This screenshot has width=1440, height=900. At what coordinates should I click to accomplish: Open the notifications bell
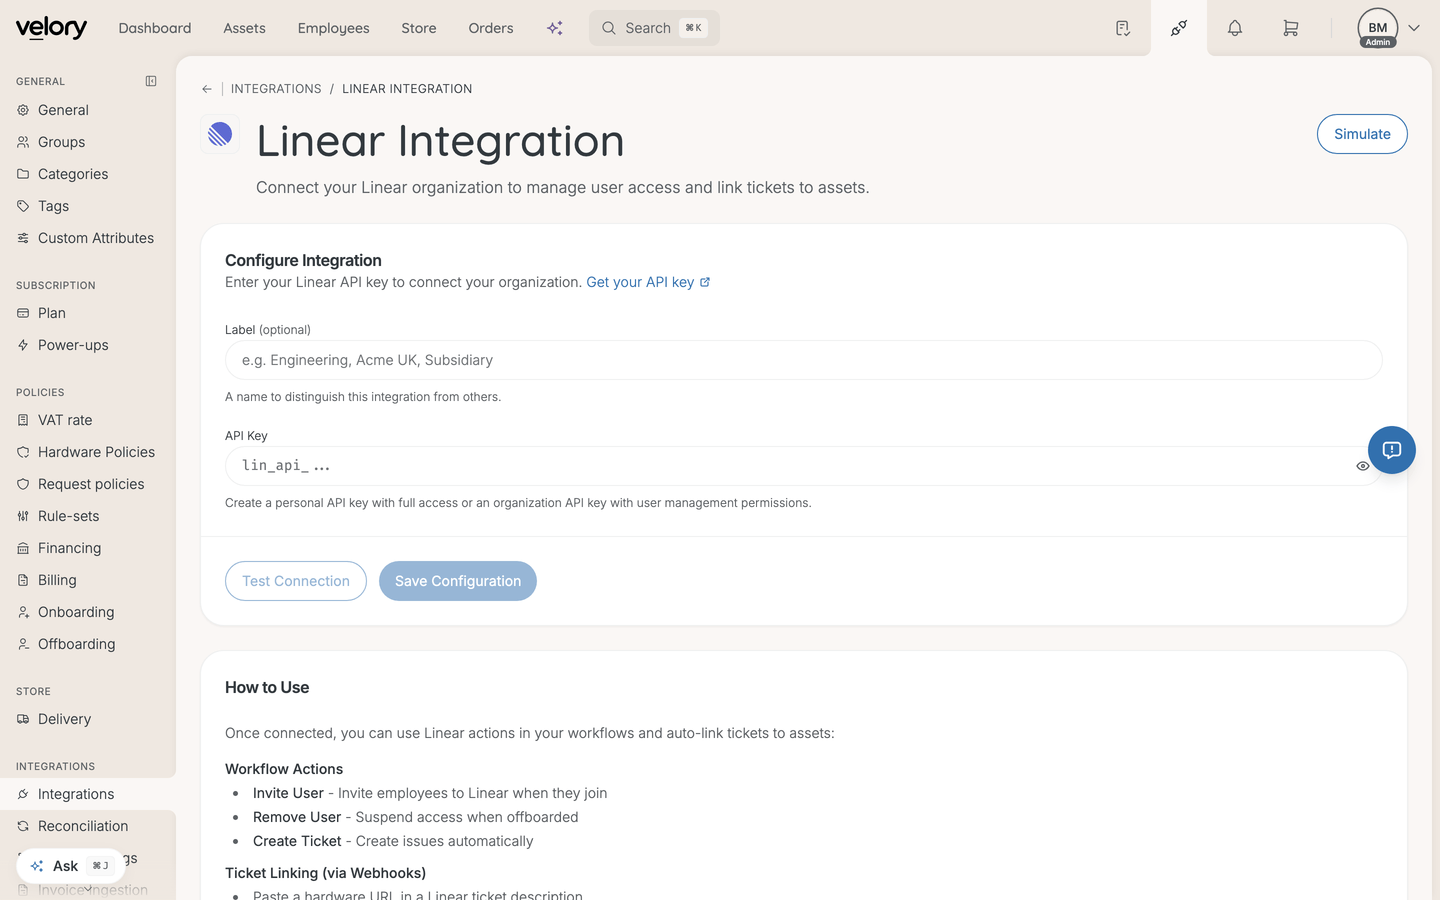[1235, 28]
